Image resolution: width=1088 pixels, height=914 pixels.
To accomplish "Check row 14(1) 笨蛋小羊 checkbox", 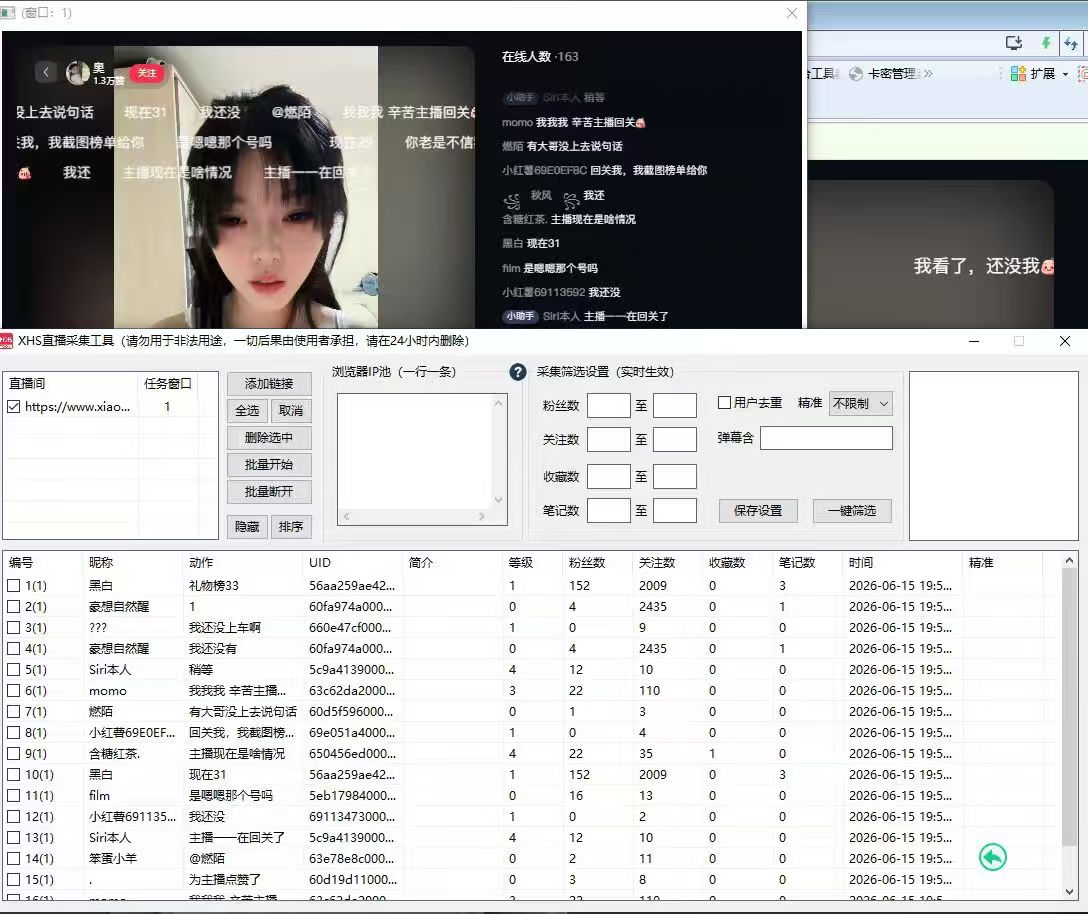I will 14,858.
